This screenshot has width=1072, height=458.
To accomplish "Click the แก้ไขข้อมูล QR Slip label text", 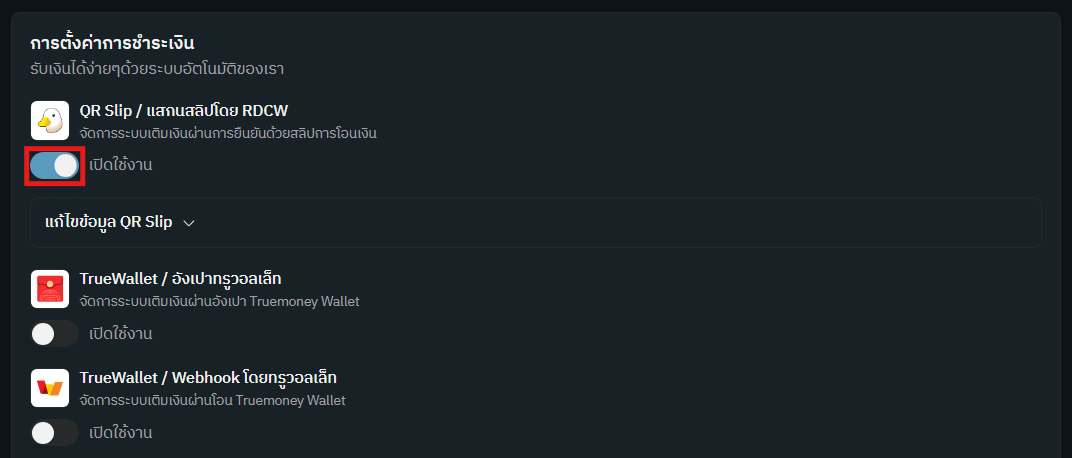I will tap(109, 222).
